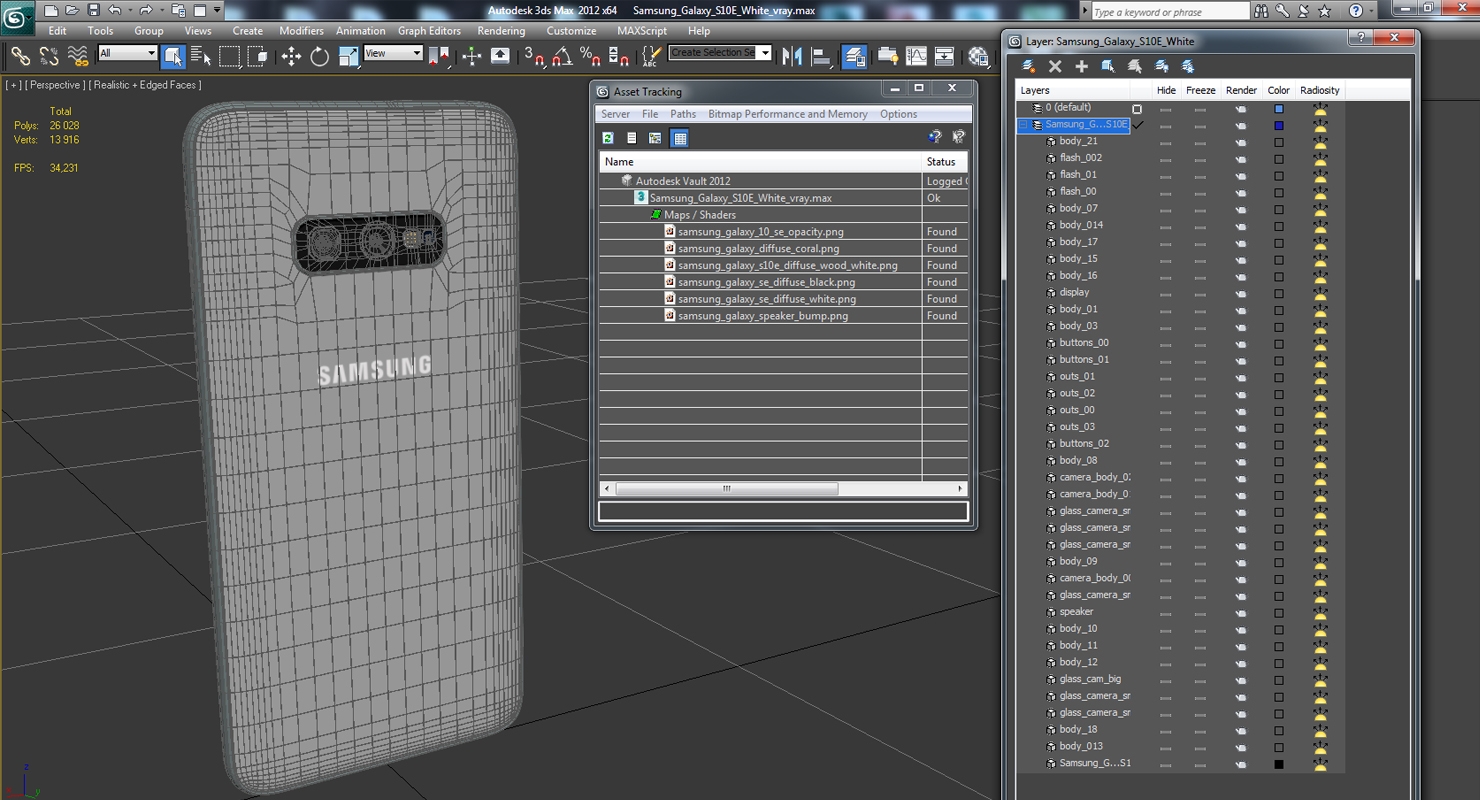Open the reference coordinate View dropdown
The height and width of the screenshot is (800, 1480).
[x=393, y=53]
